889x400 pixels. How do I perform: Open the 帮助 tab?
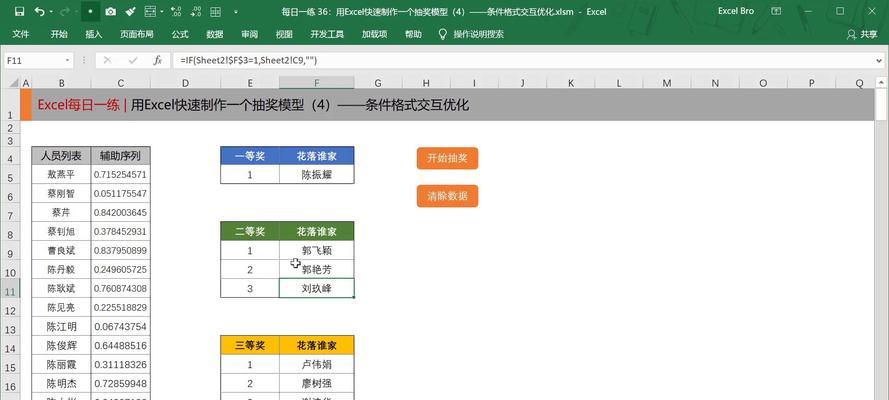coord(413,34)
